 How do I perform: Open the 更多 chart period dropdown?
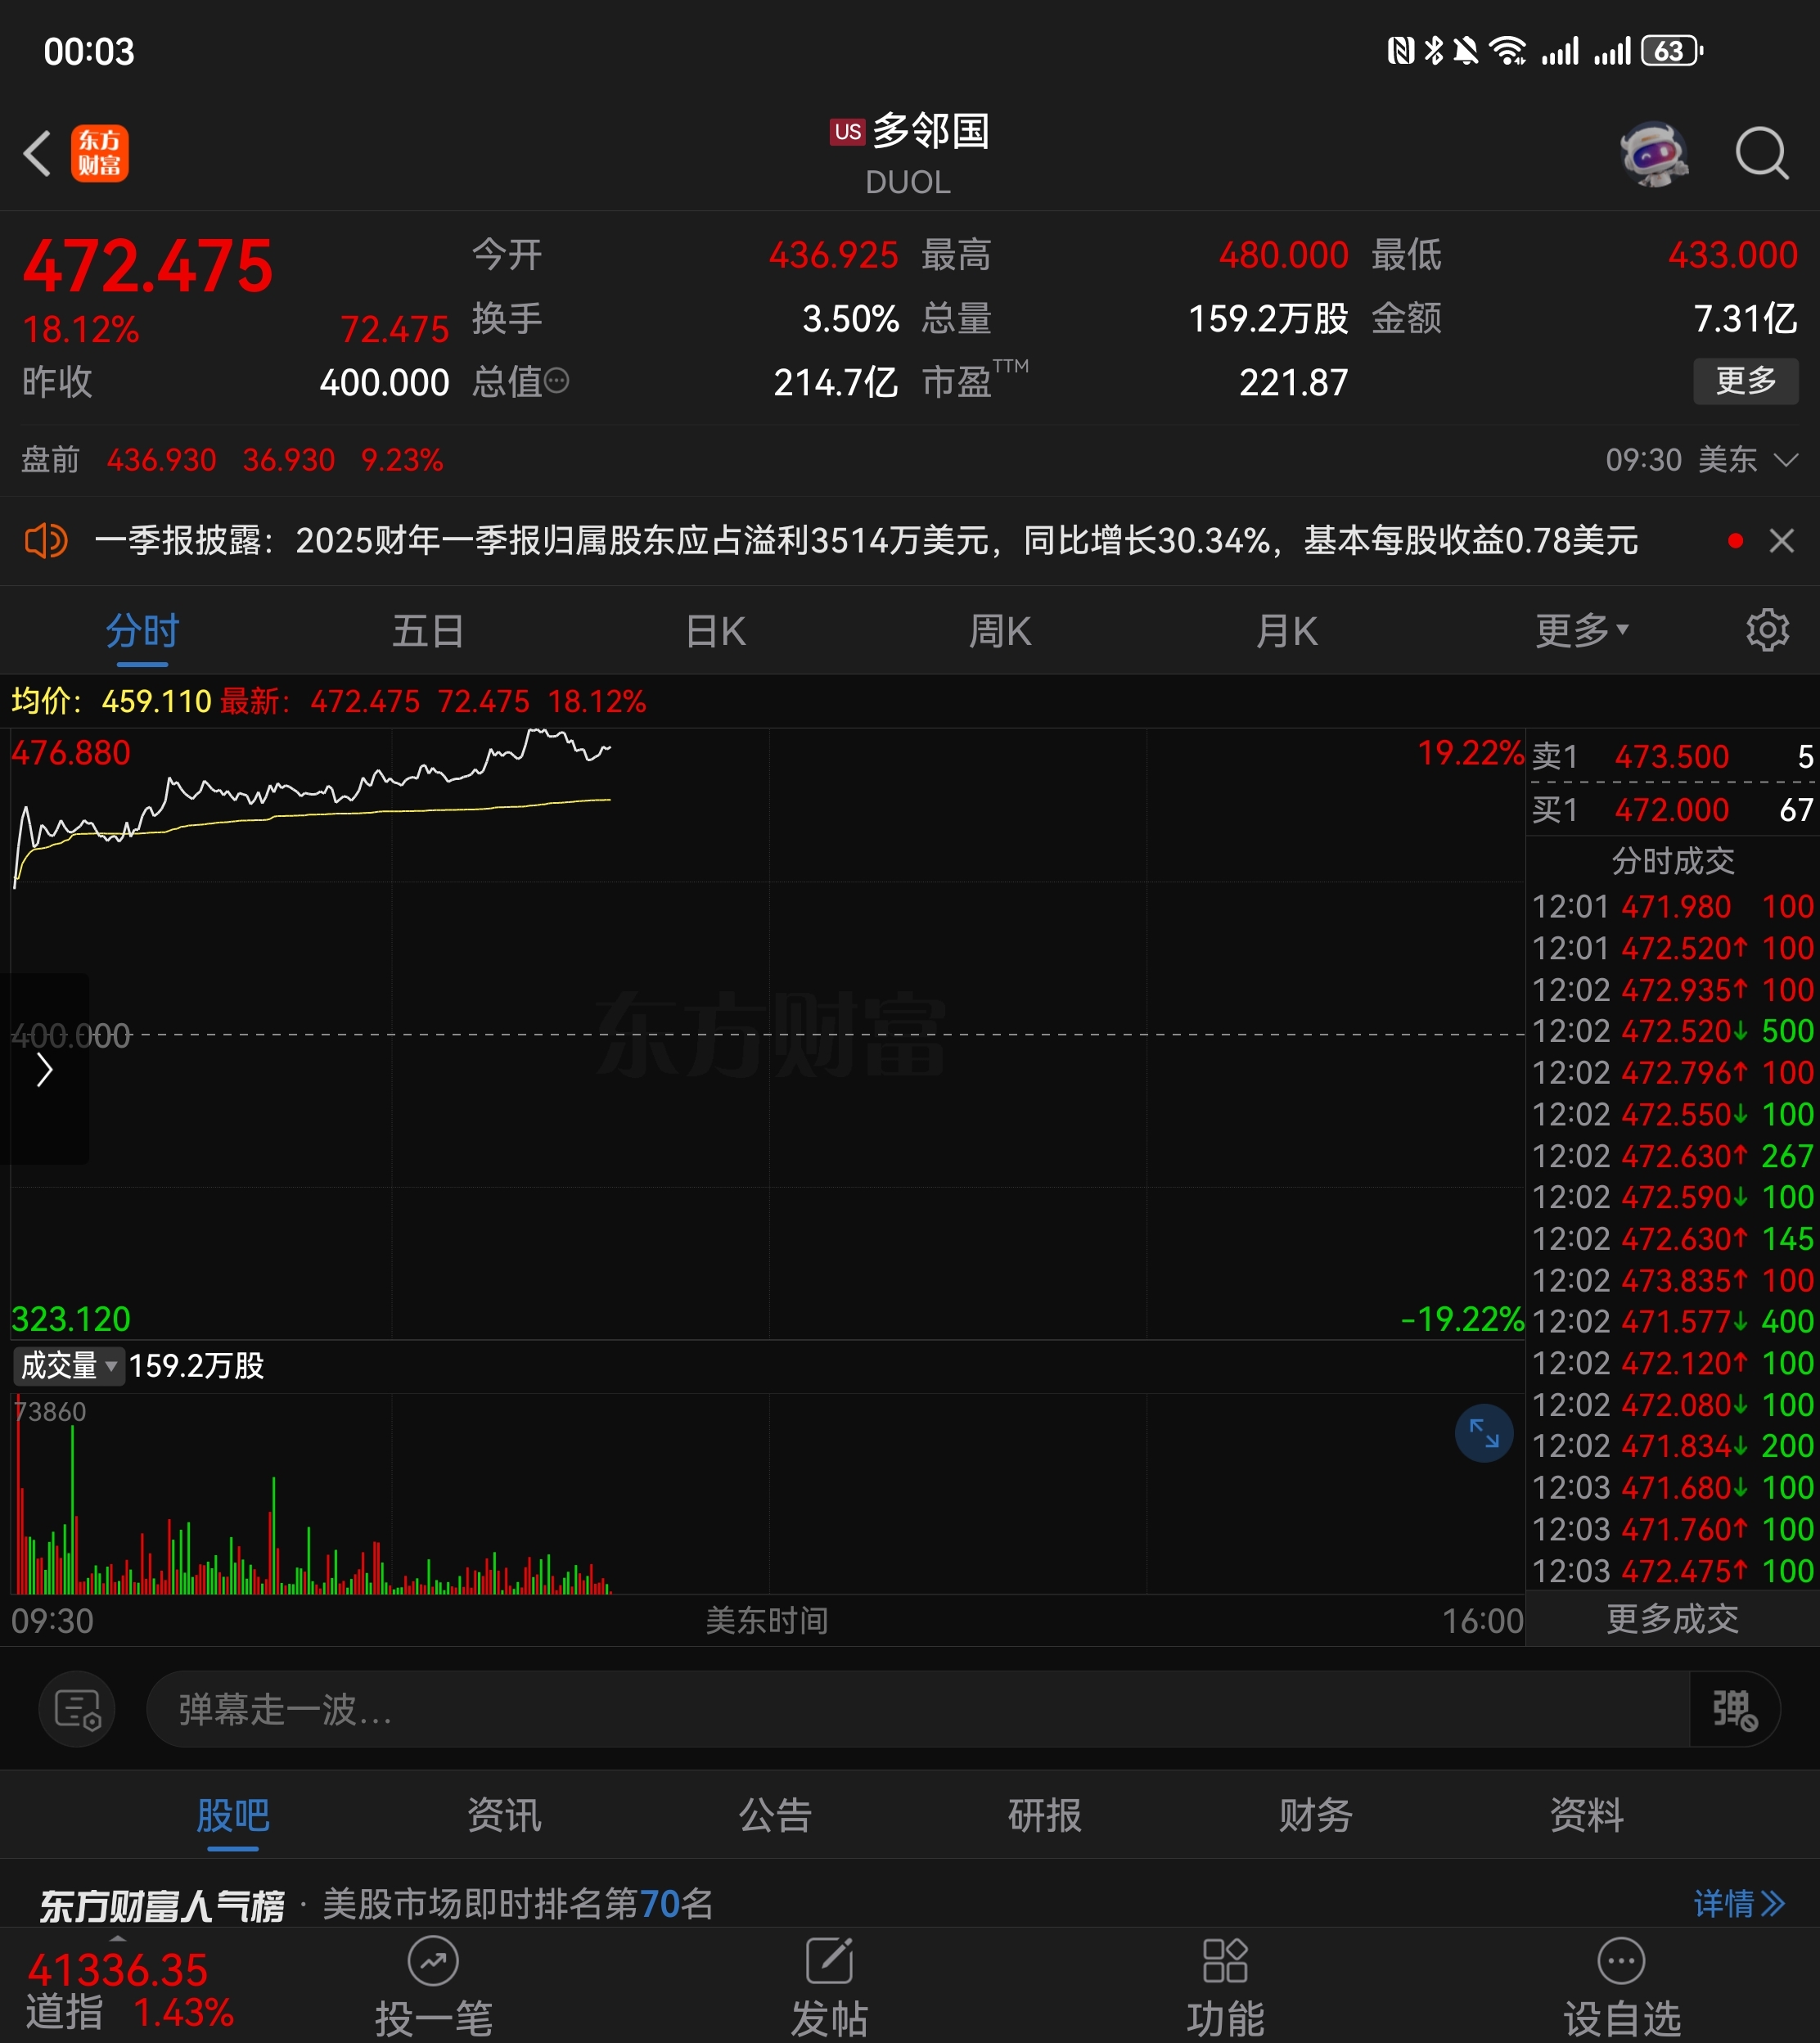point(1582,630)
